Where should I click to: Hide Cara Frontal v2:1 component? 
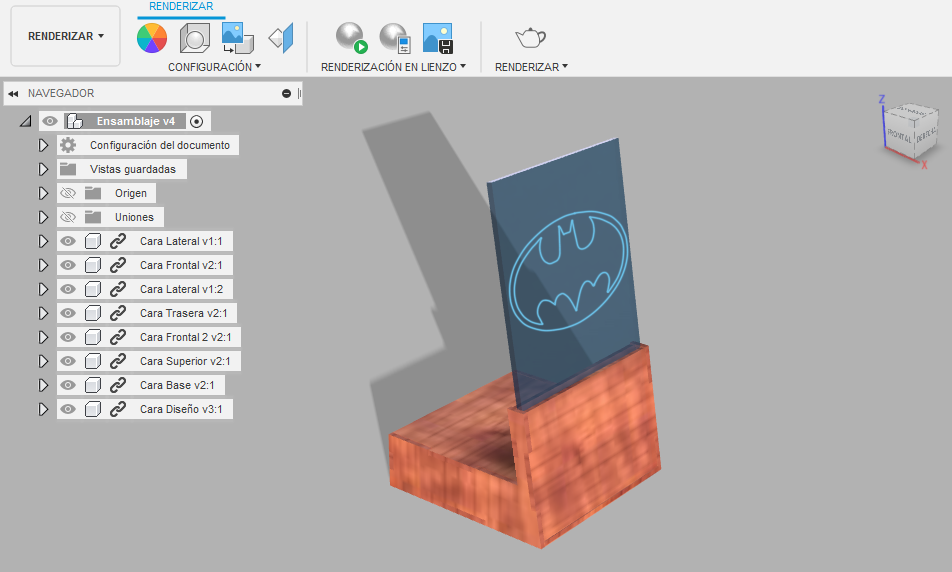click(68, 265)
